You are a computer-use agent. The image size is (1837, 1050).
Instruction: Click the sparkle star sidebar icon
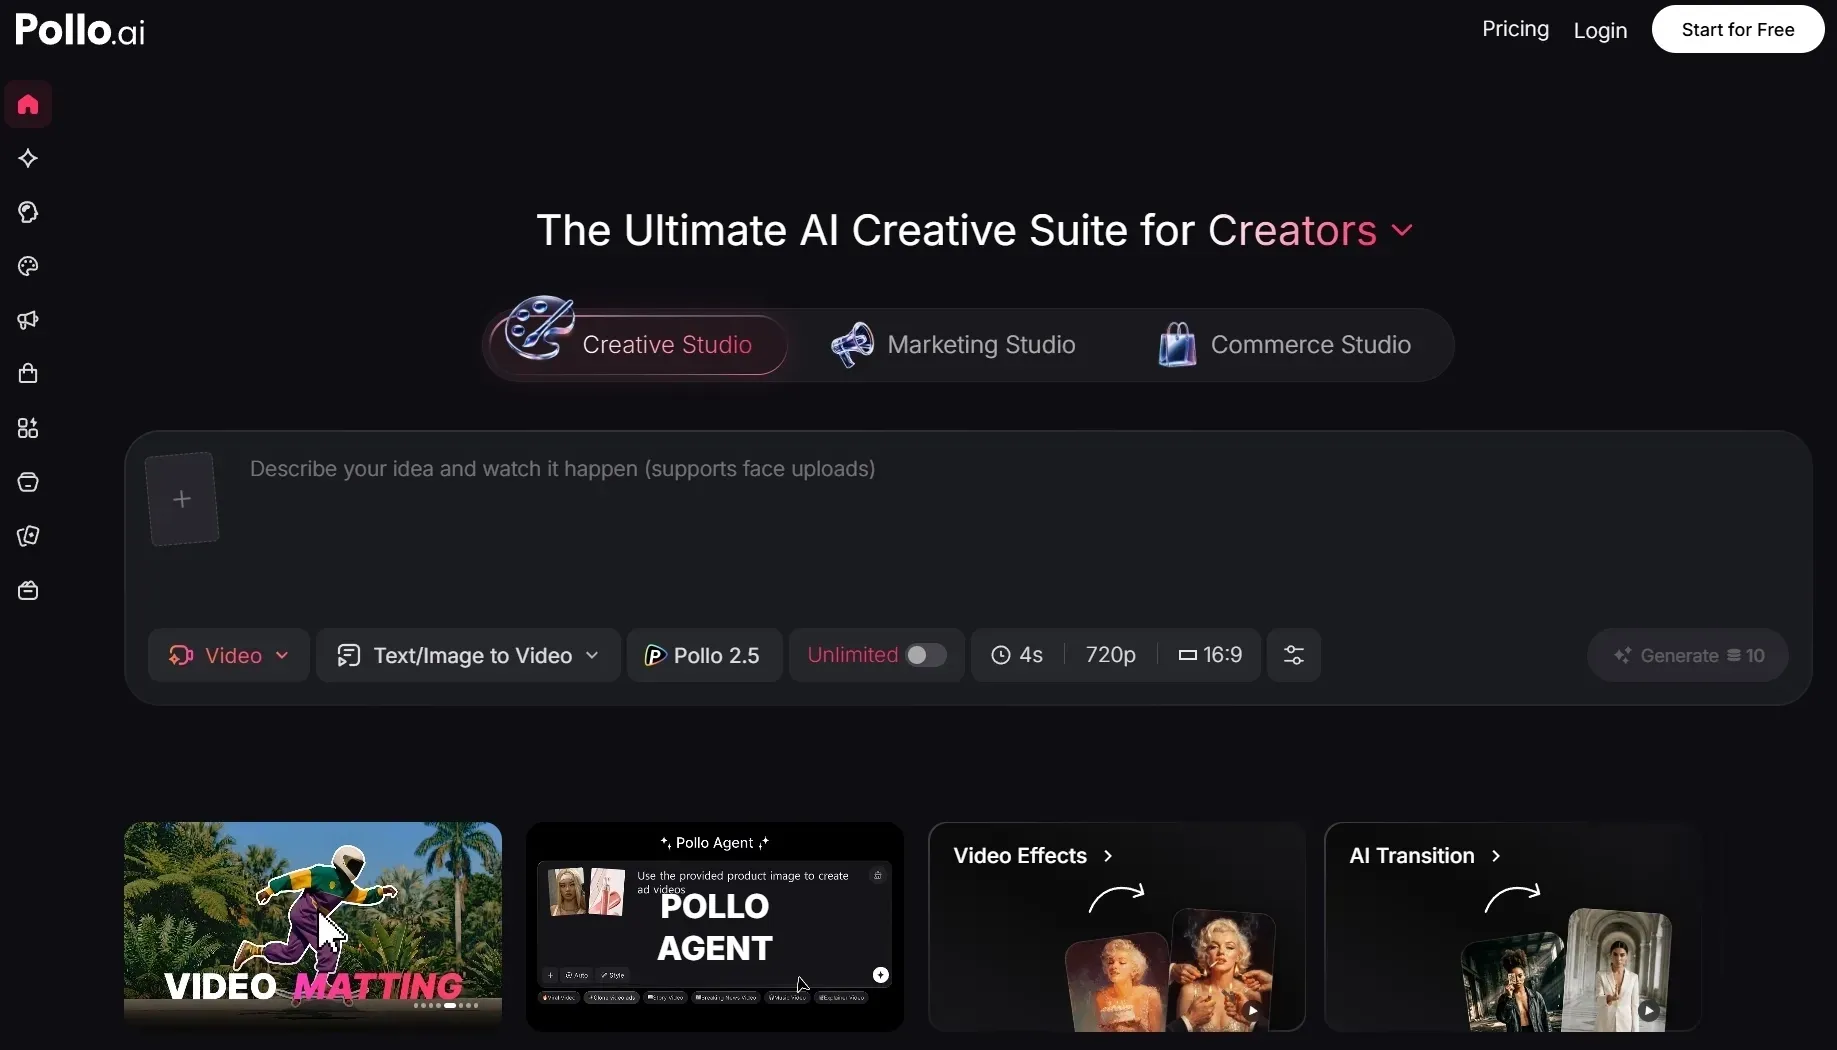pos(28,158)
